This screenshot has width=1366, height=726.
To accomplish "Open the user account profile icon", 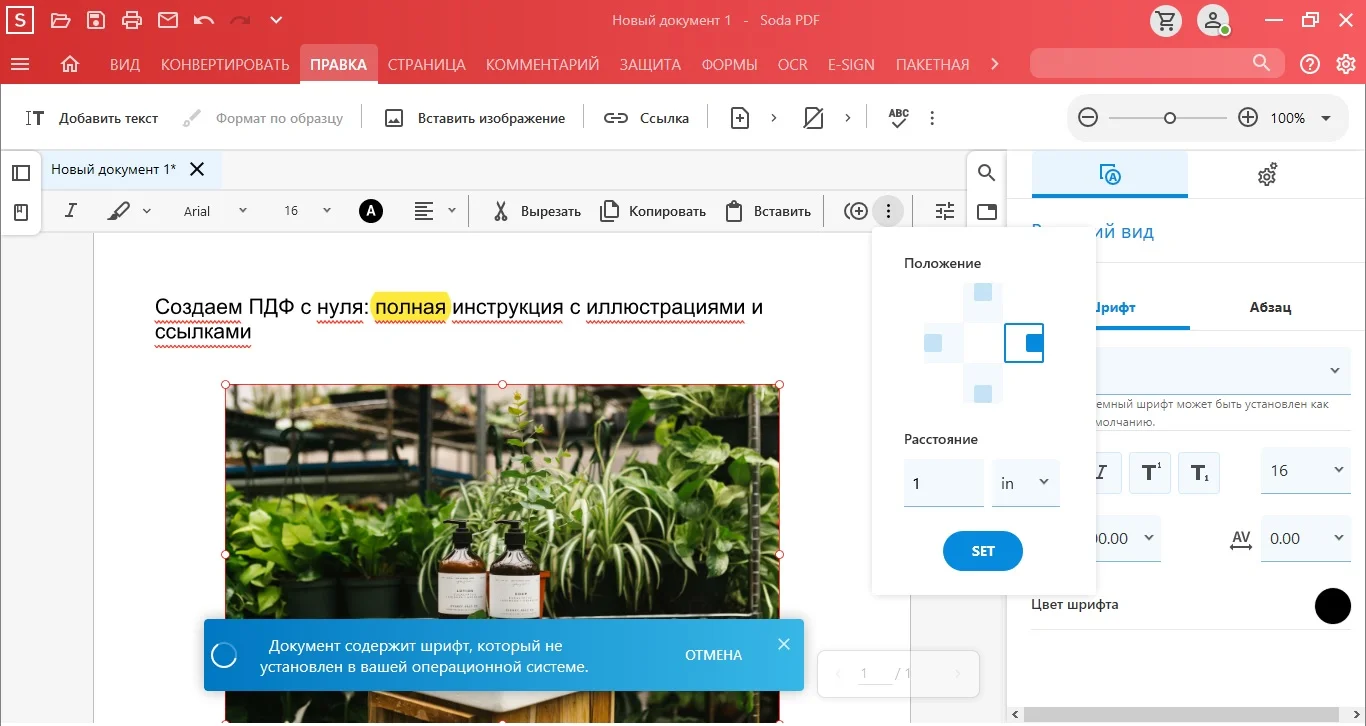I will point(1214,21).
